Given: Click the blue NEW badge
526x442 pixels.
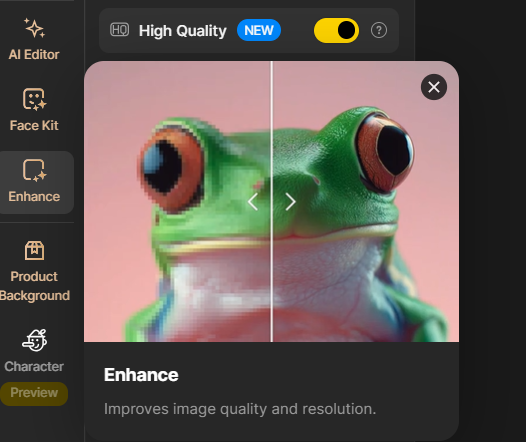Looking at the screenshot, I should pos(259,31).
